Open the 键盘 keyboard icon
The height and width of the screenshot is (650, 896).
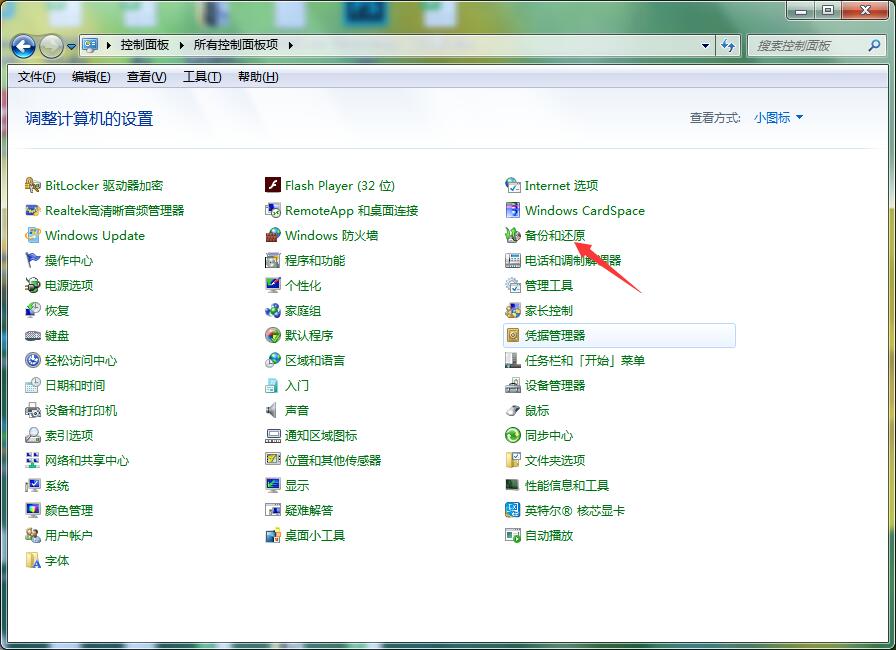click(33, 335)
